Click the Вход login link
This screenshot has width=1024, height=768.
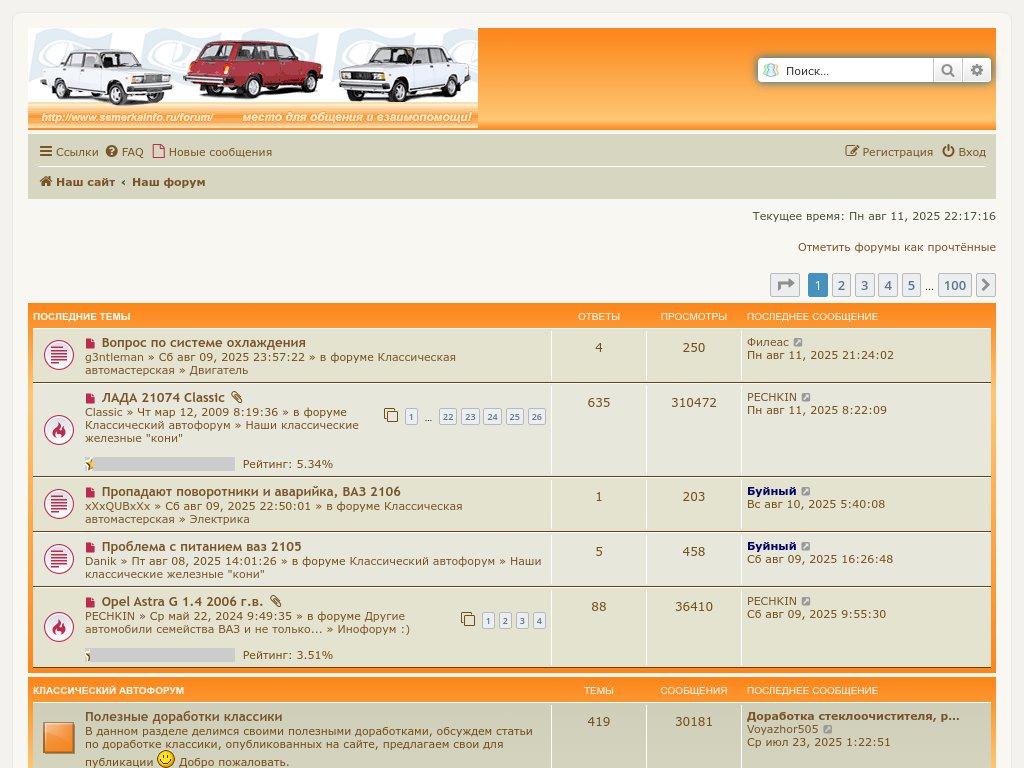[964, 152]
